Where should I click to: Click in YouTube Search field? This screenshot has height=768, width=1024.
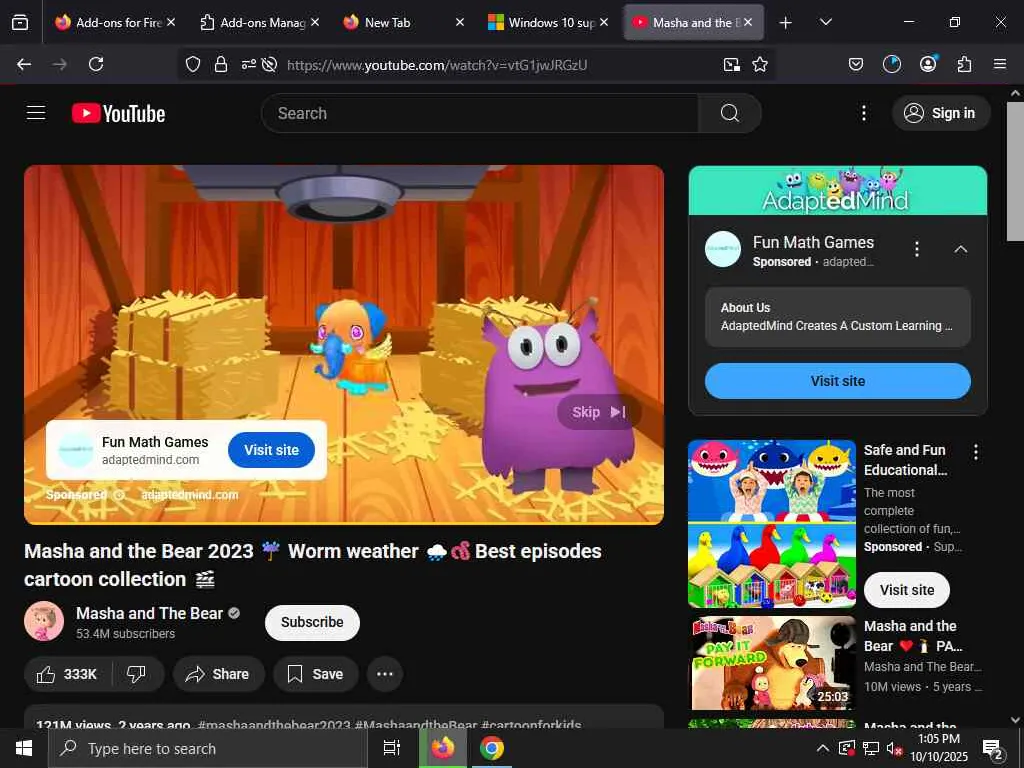point(480,113)
